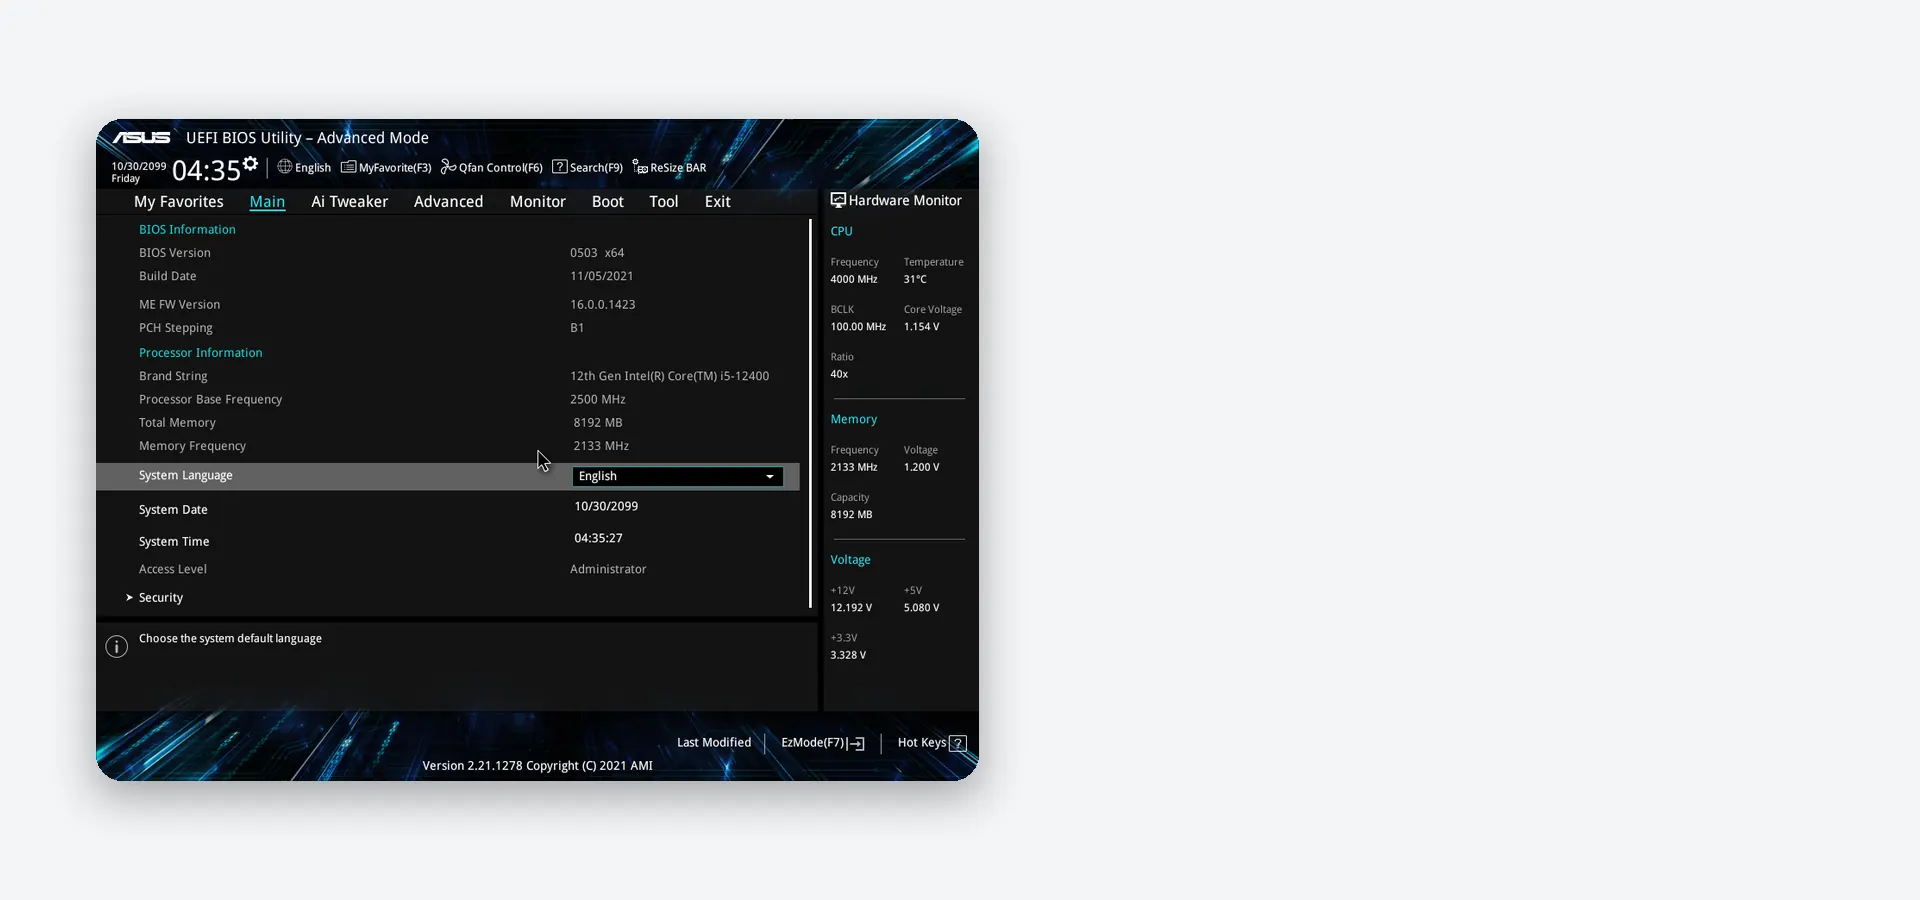The width and height of the screenshot is (1920, 900).
Task: Click the Processor Base Frequency 2500 MHz value
Action: coord(598,400)
